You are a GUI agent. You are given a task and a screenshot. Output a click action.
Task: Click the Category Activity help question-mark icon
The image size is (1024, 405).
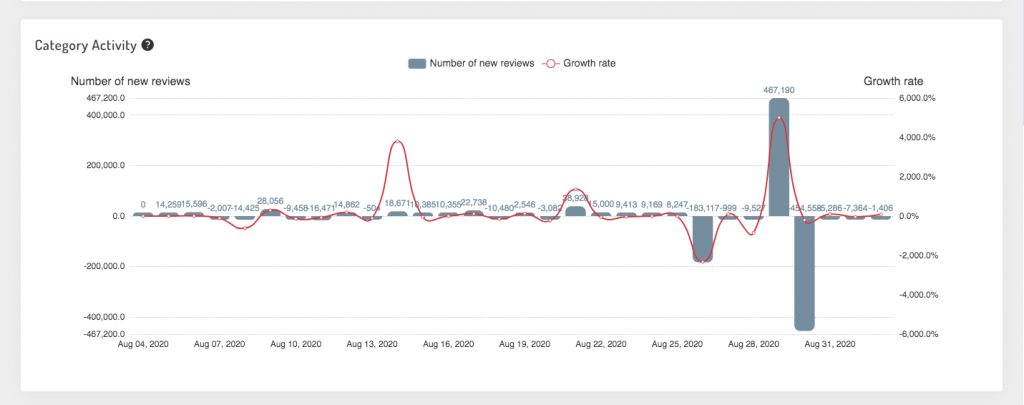[x=148, y=45]
